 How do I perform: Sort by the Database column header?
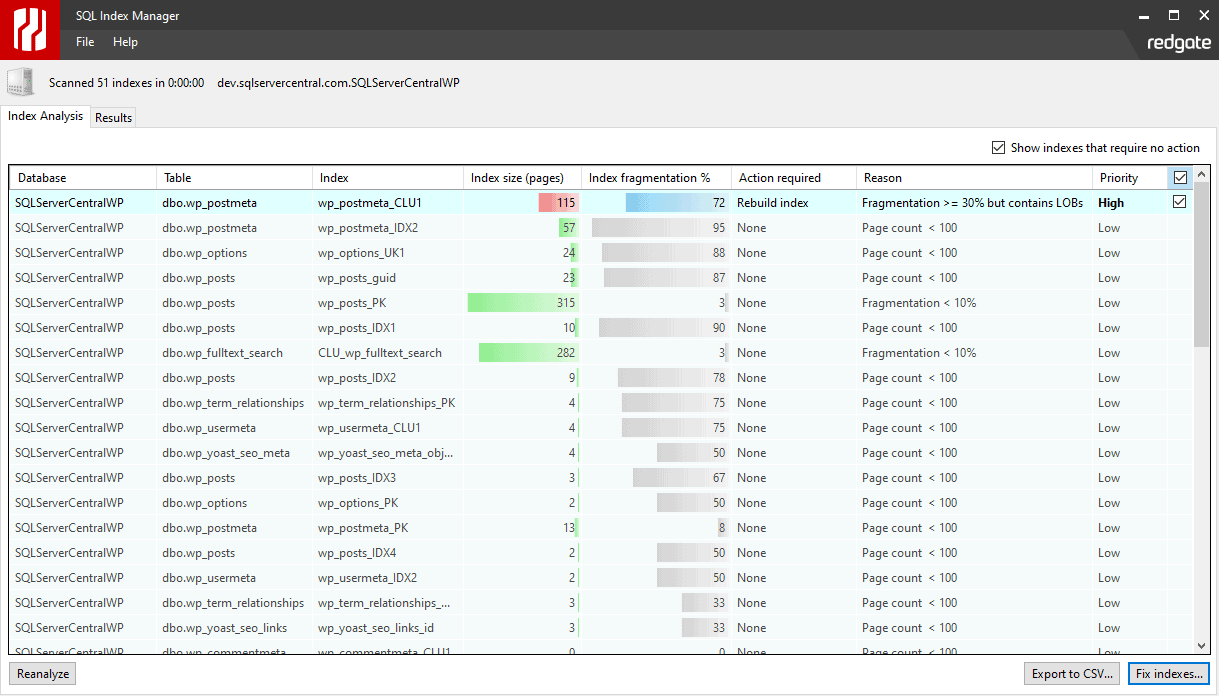pyautogui.click(x=41, y=177)
